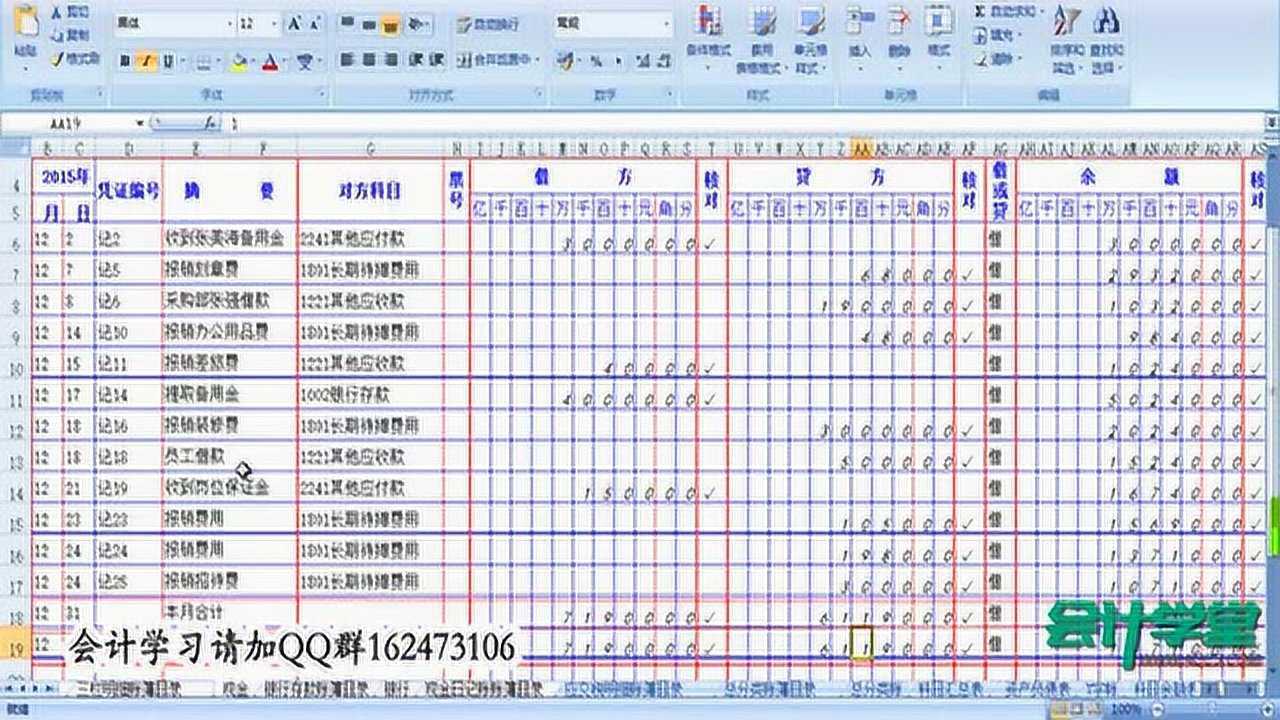Select the Format Painter tool
1280x720 pixels.
coord(62,57)
